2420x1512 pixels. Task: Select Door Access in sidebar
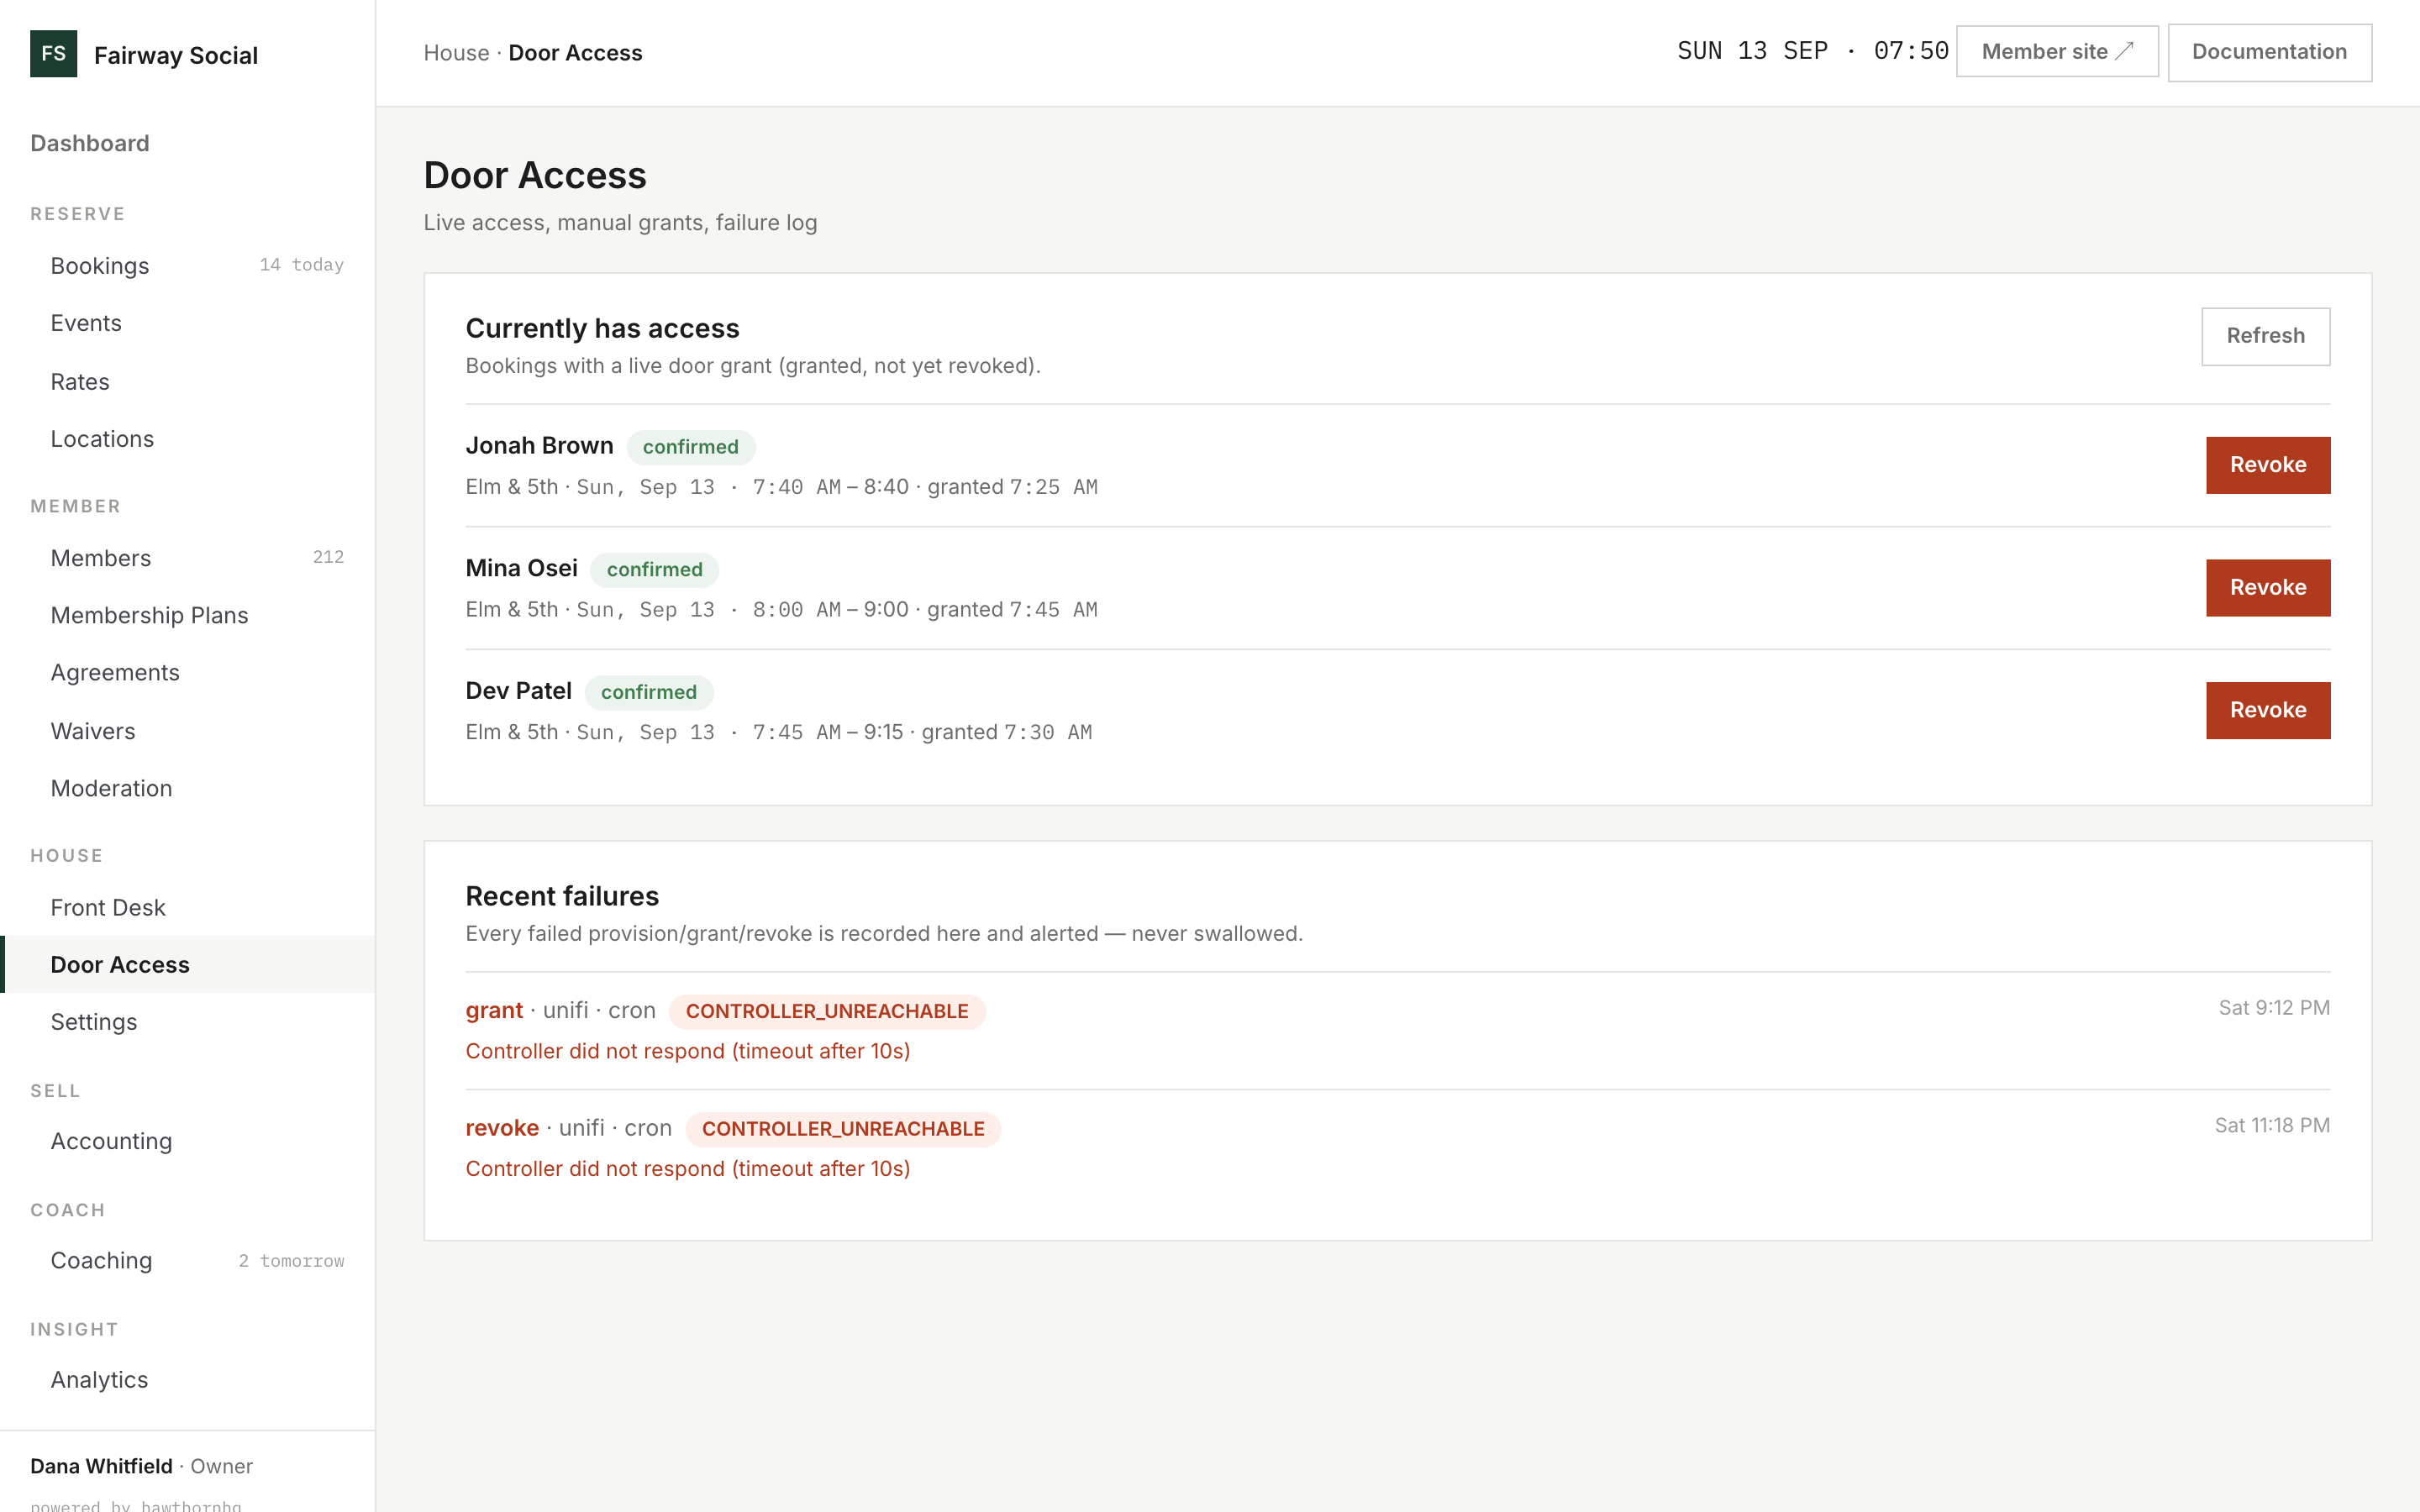pos(187,965)
